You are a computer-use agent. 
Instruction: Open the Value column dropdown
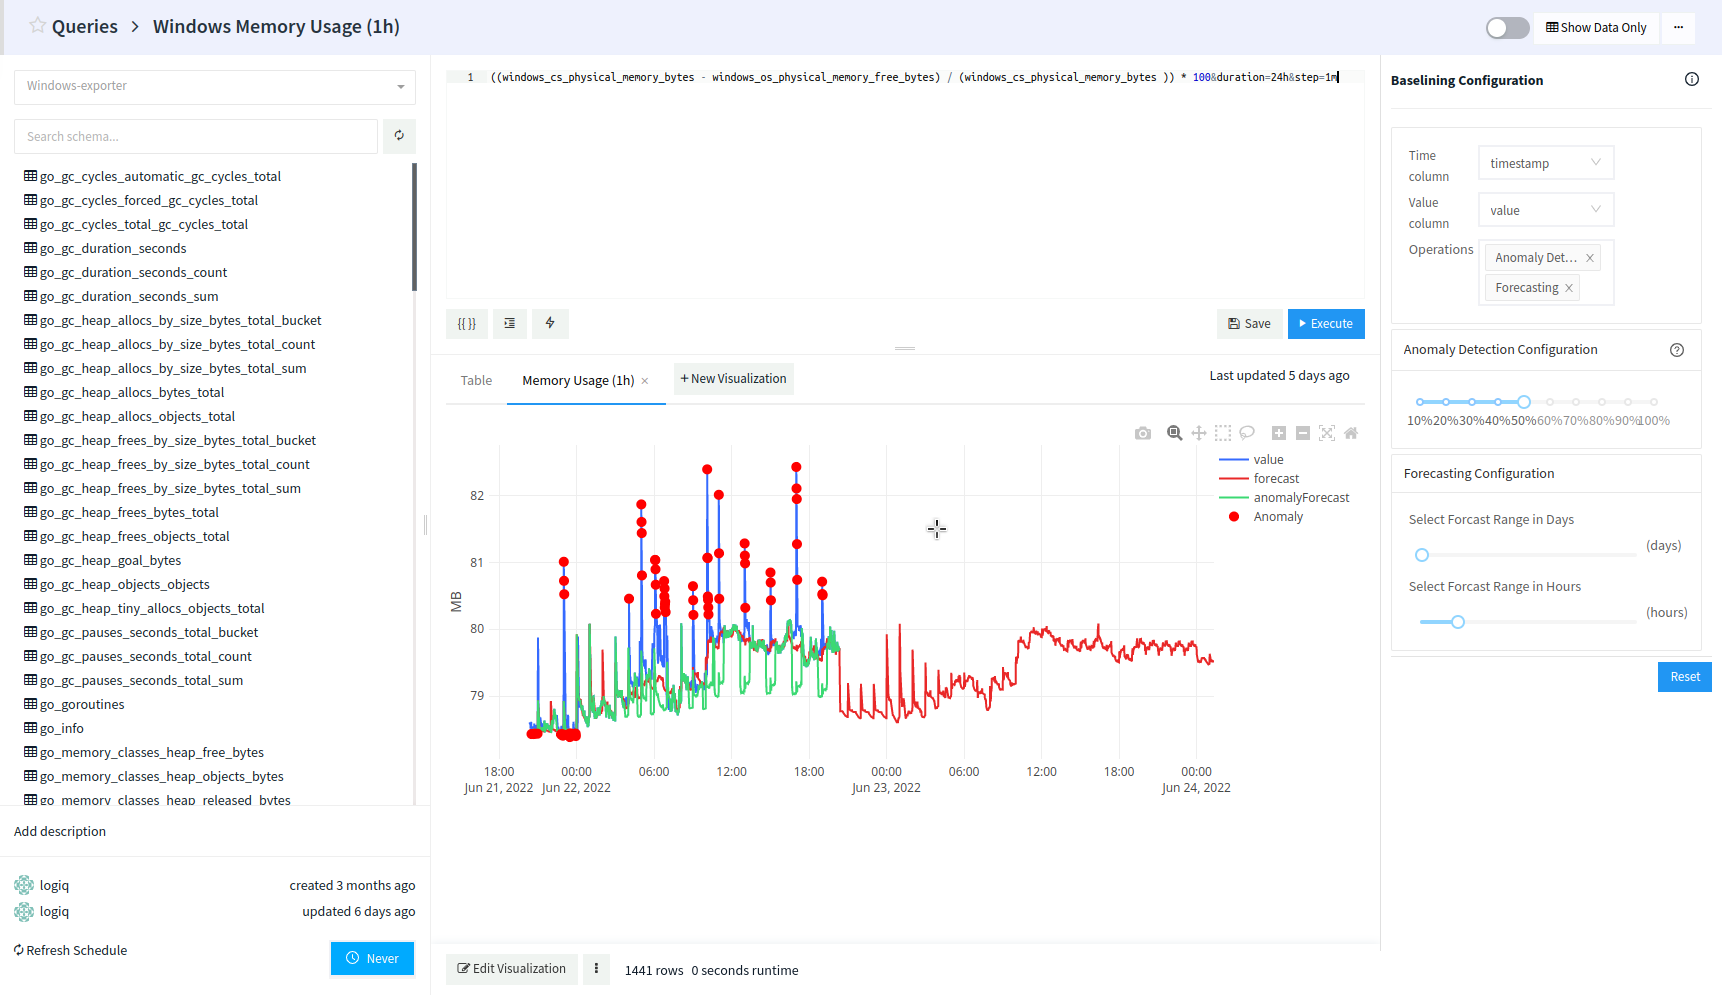tap(1545, 210)
